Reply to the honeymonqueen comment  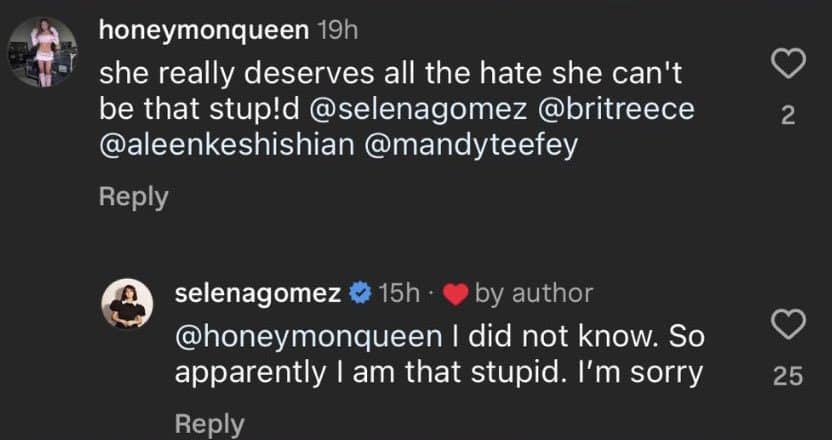coord(134,197)
